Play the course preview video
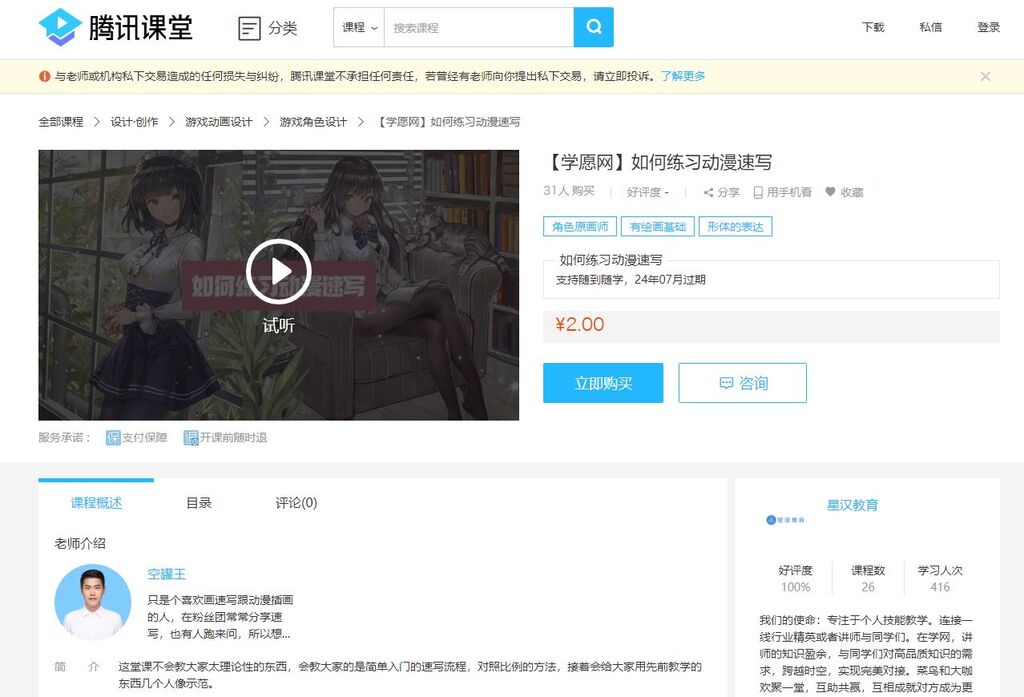This screenshot has height=697, width=1024. 279,272
